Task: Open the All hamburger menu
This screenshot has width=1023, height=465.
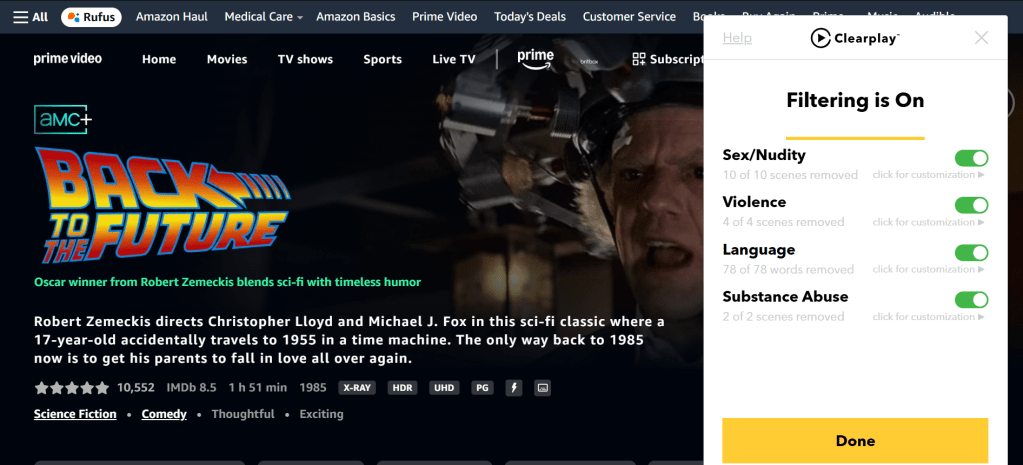Action: [x=31, y=17]
